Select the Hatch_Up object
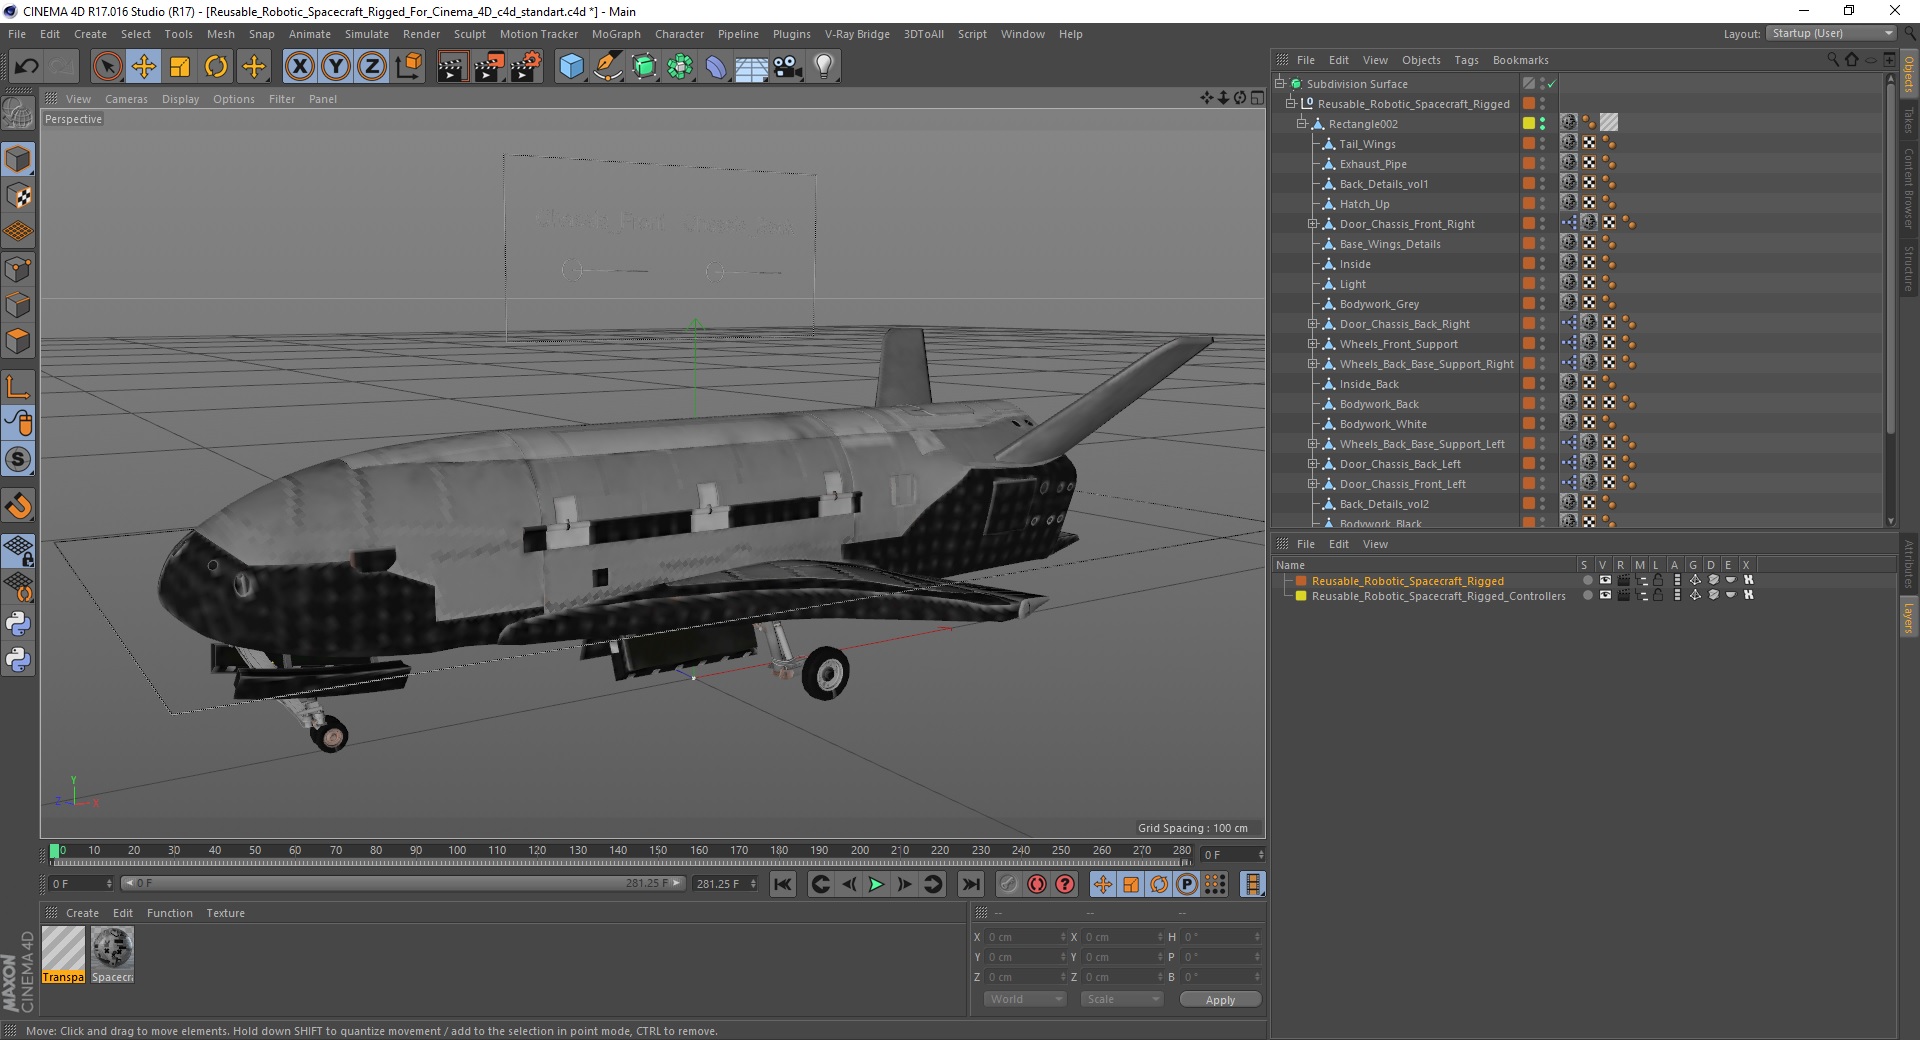Image resolution: width=1920 pixels, height=1040 pixels. [1364, 204]
